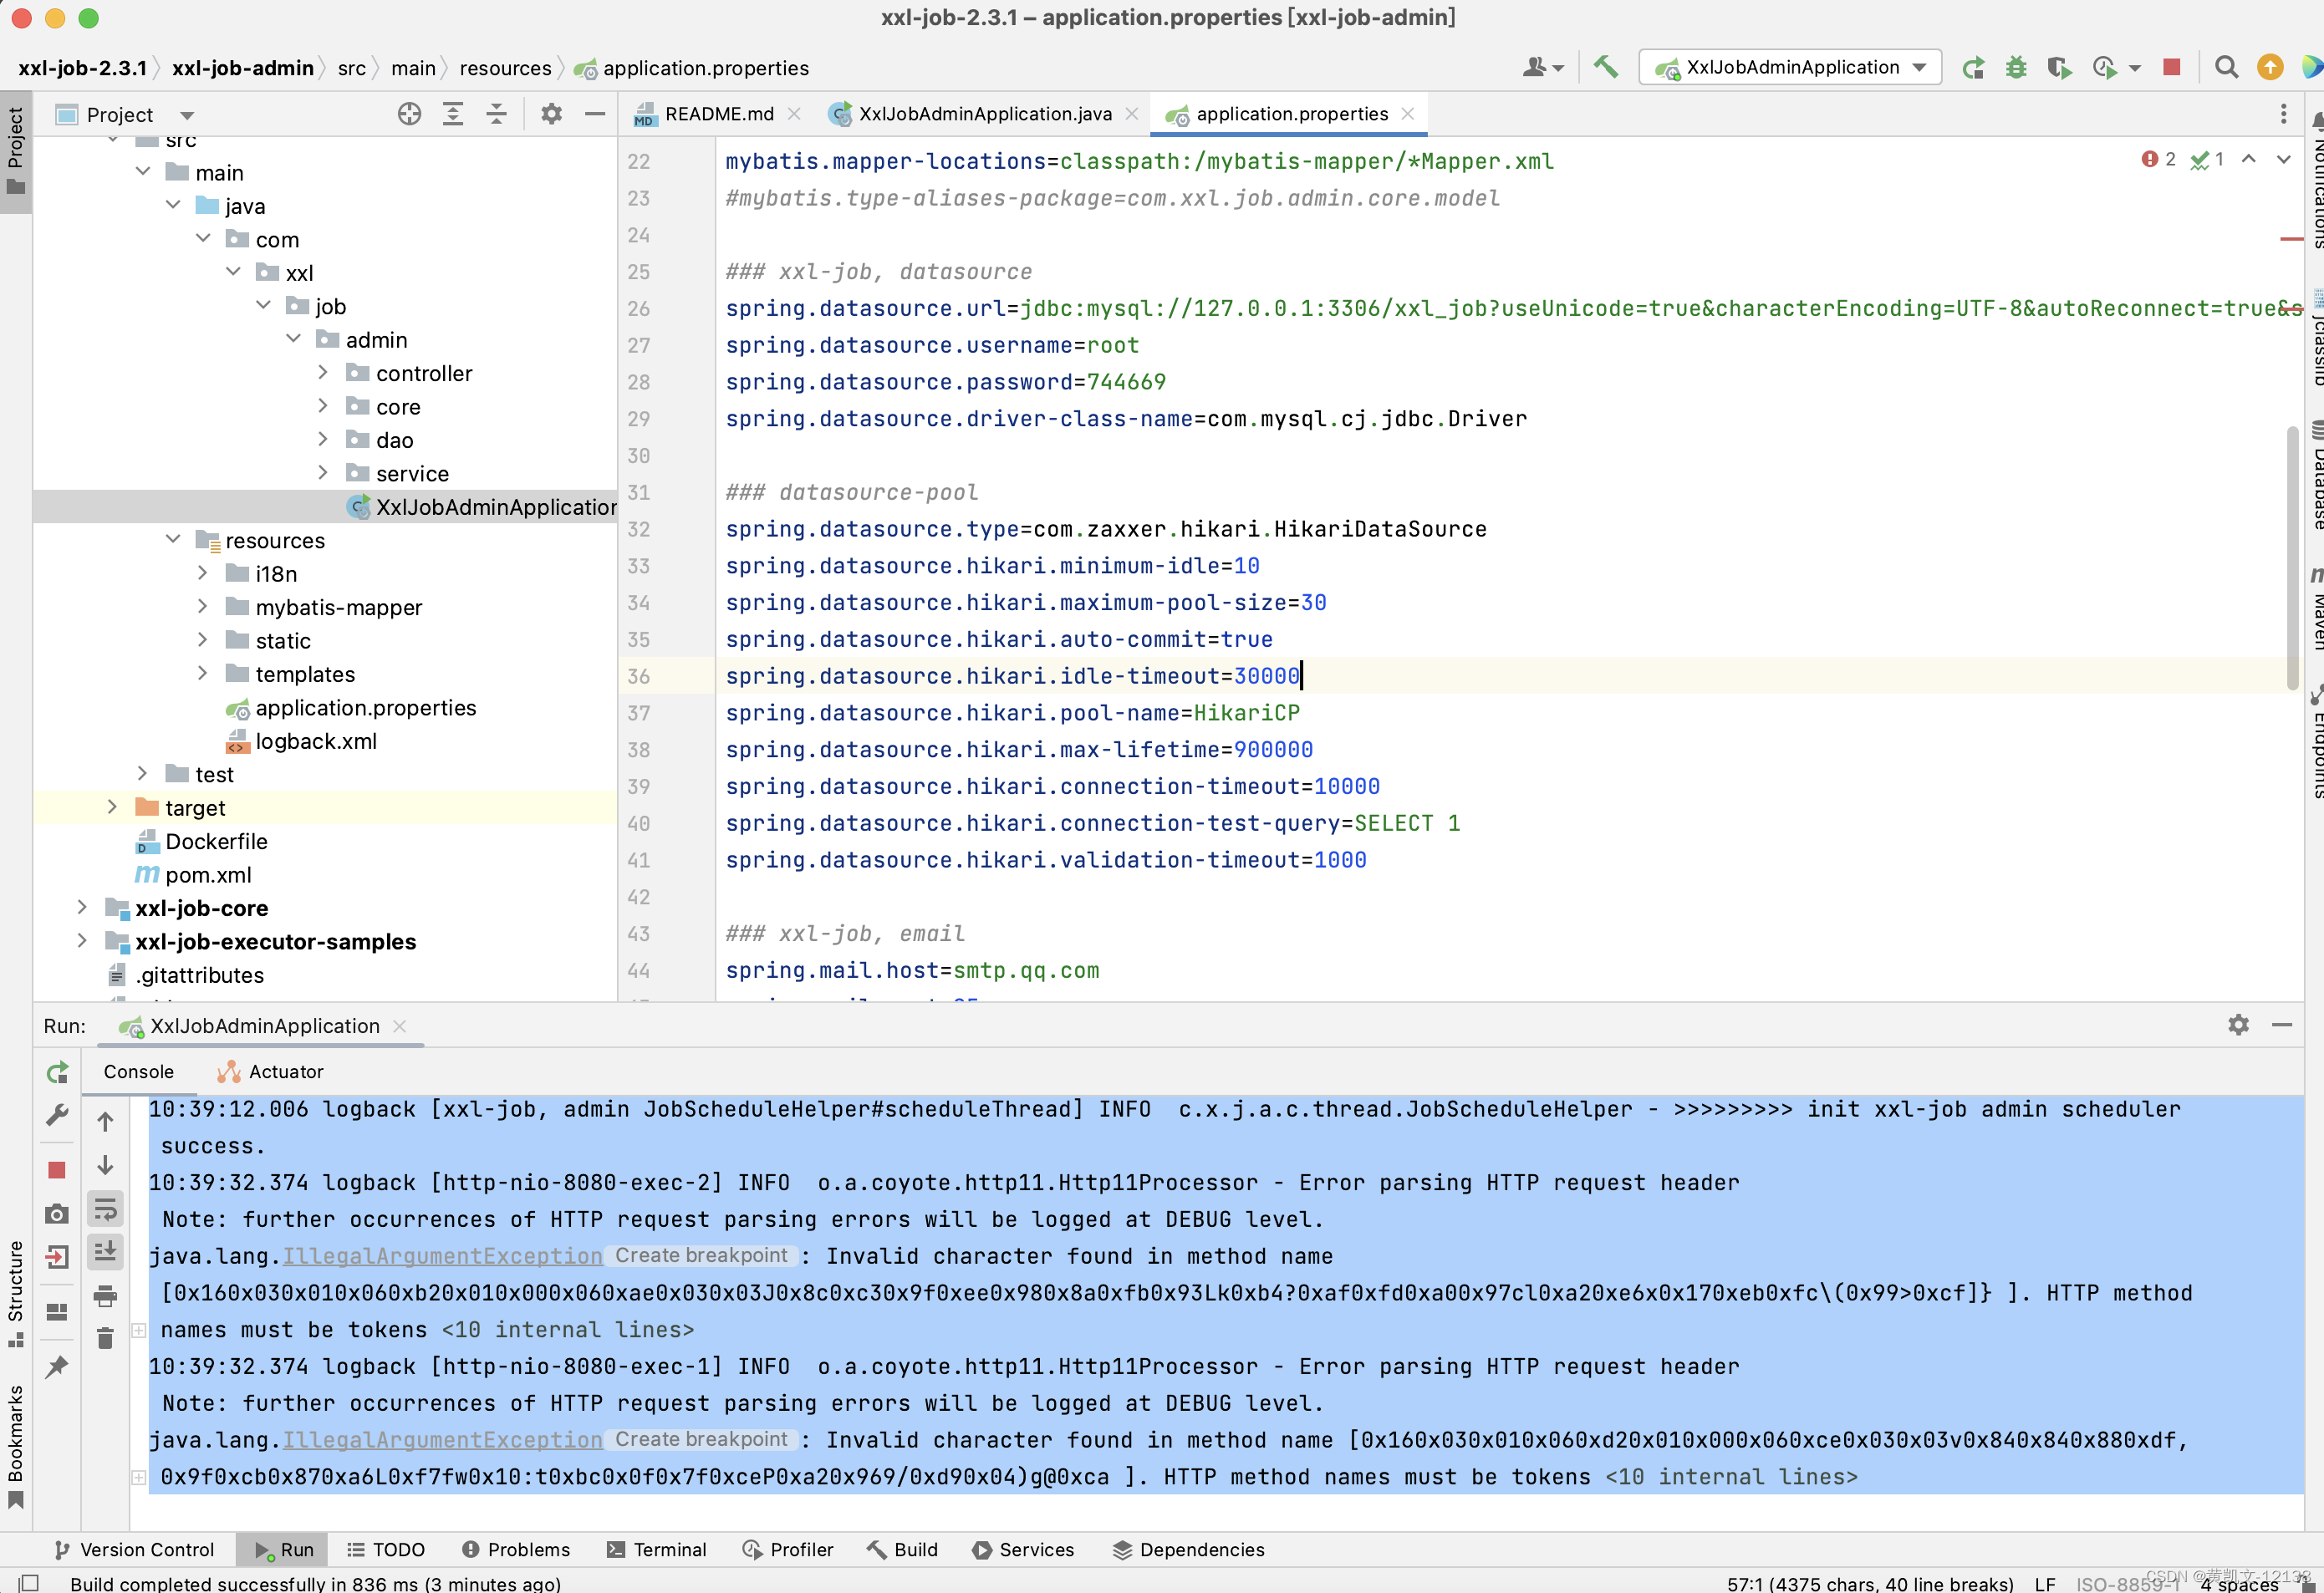The width and height of the screenshot is (2324, 1593).
Task: Toggle scroll to end in console
Action: (105, 1252)
